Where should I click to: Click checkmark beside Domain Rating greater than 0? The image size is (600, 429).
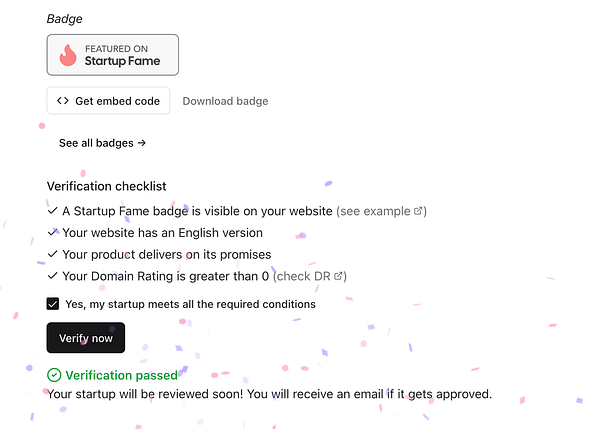pos(52,276)
